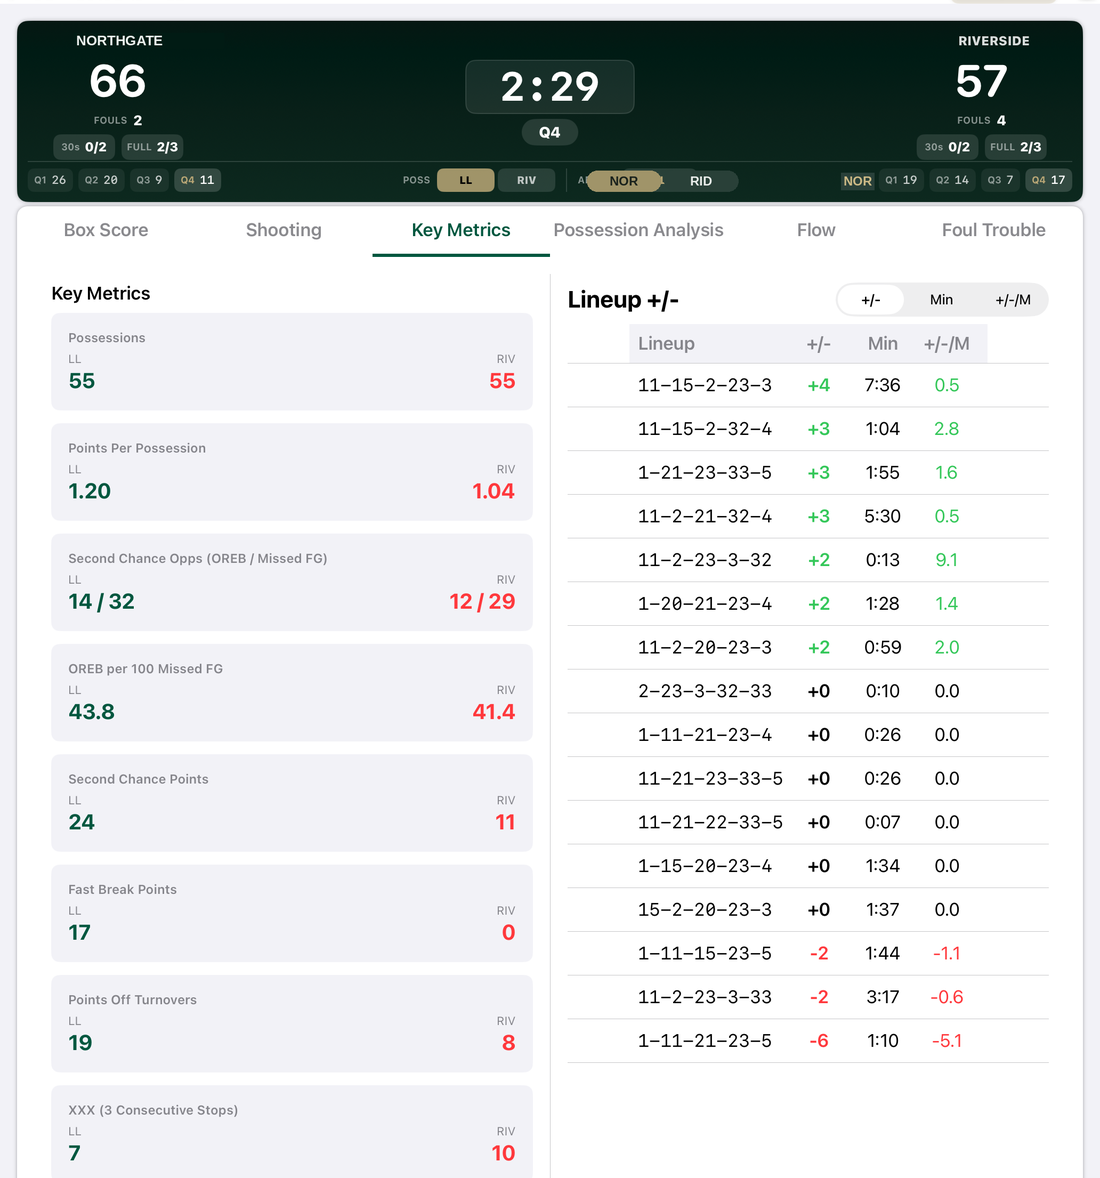Select lineup row 11-15-2-23-3
Screen dimensions: 1100x1178
(x=808, y=385)
